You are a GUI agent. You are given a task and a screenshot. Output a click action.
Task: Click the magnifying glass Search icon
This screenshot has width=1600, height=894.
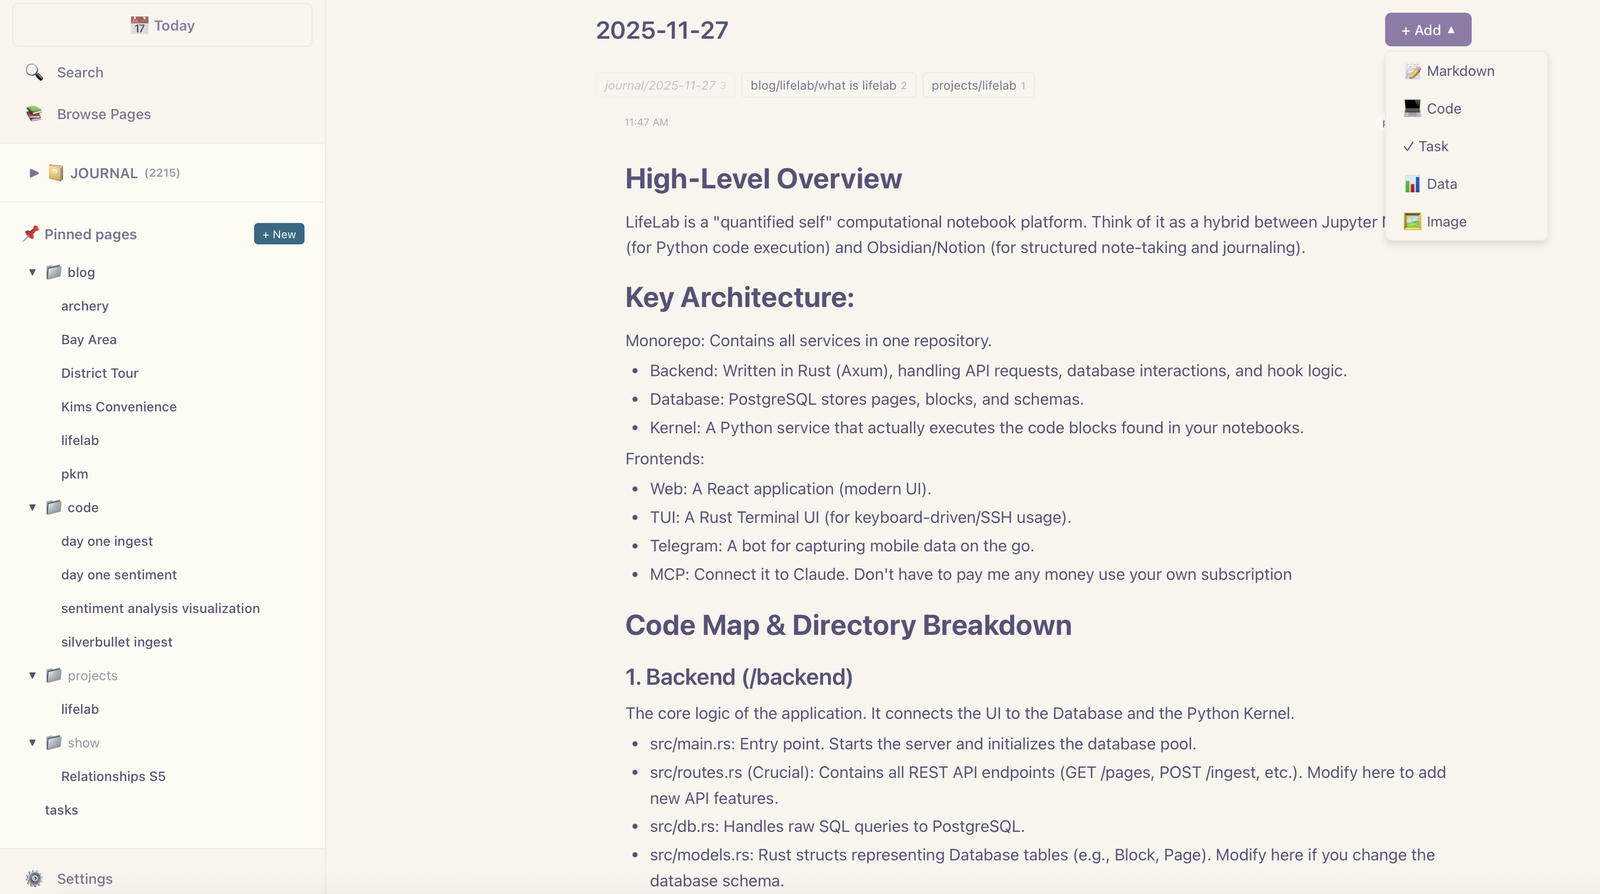click(34, 72)
